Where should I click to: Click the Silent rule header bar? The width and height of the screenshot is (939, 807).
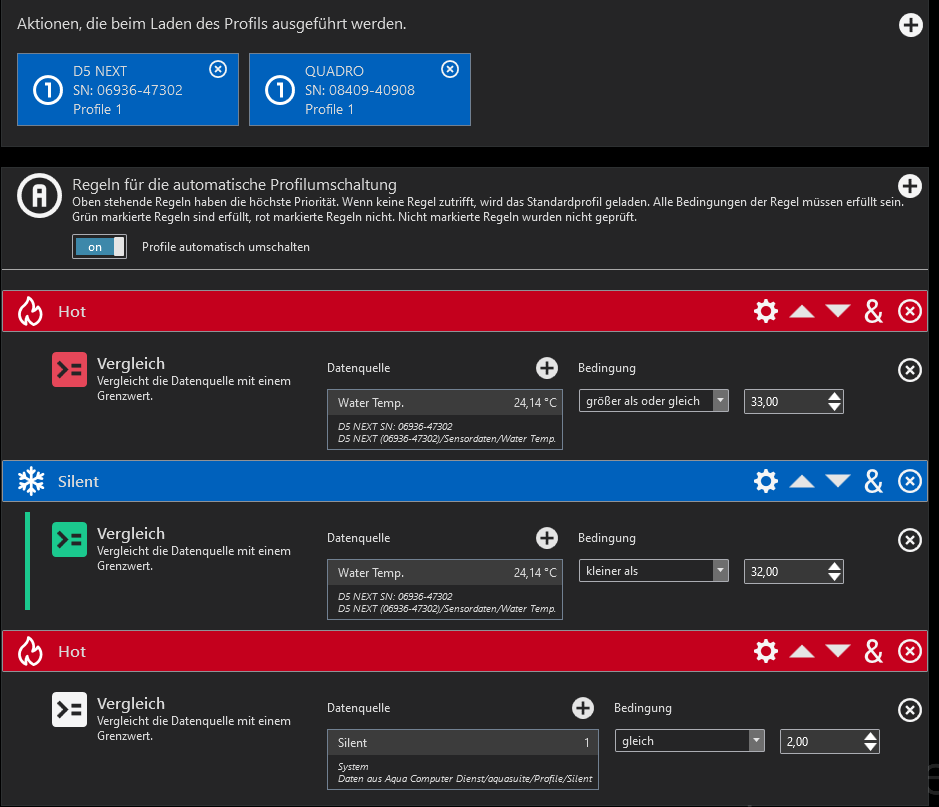pos(400,482)
